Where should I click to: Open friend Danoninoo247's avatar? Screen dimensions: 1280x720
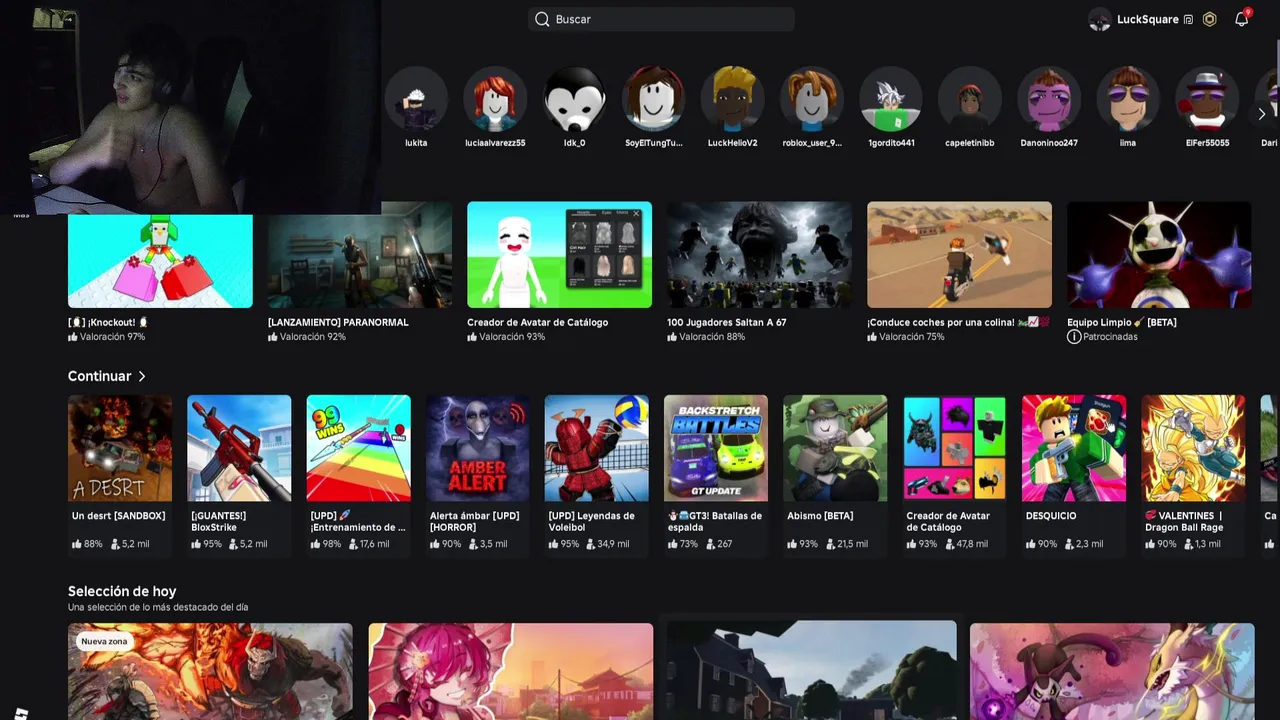point(1049,98)
